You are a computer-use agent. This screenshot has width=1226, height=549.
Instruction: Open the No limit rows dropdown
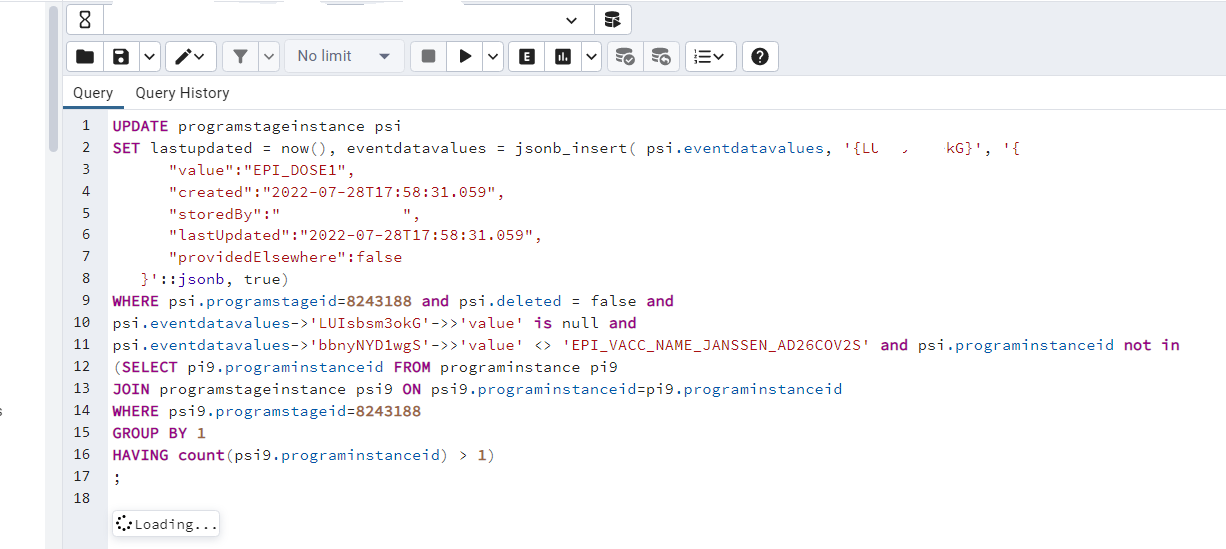click(x=344, y=57)
